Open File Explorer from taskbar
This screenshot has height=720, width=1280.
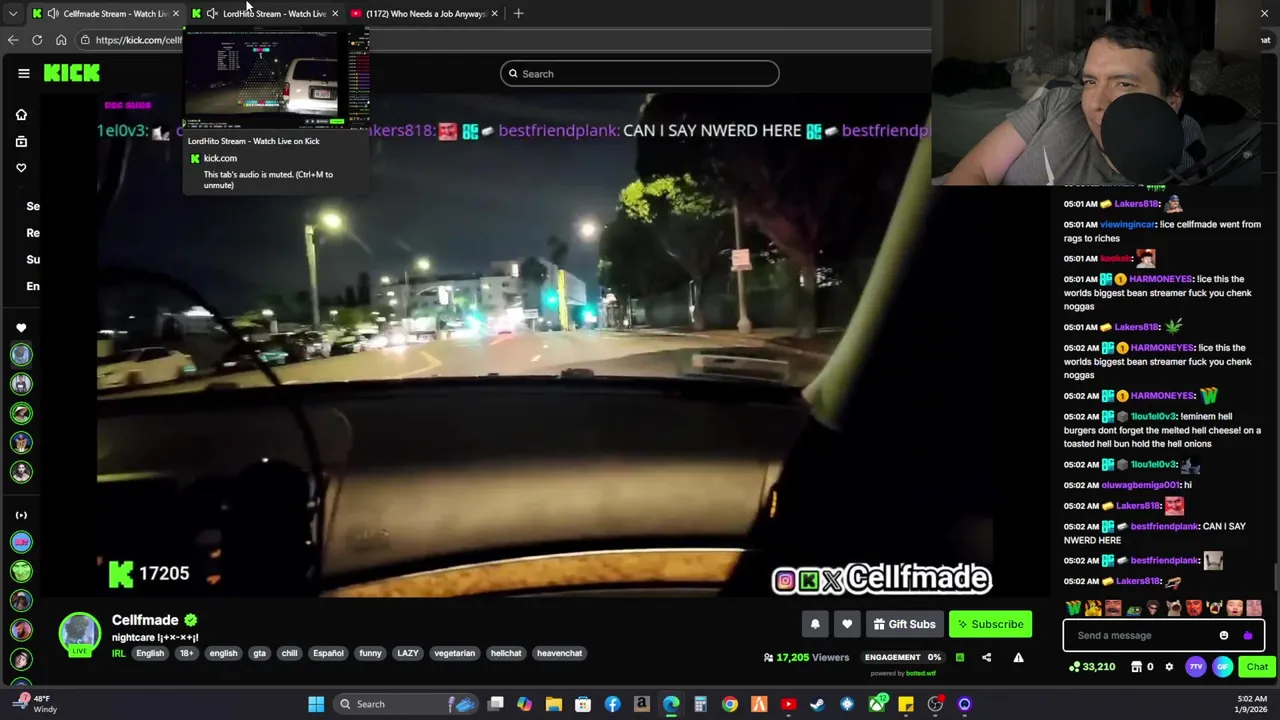(554, 704)
